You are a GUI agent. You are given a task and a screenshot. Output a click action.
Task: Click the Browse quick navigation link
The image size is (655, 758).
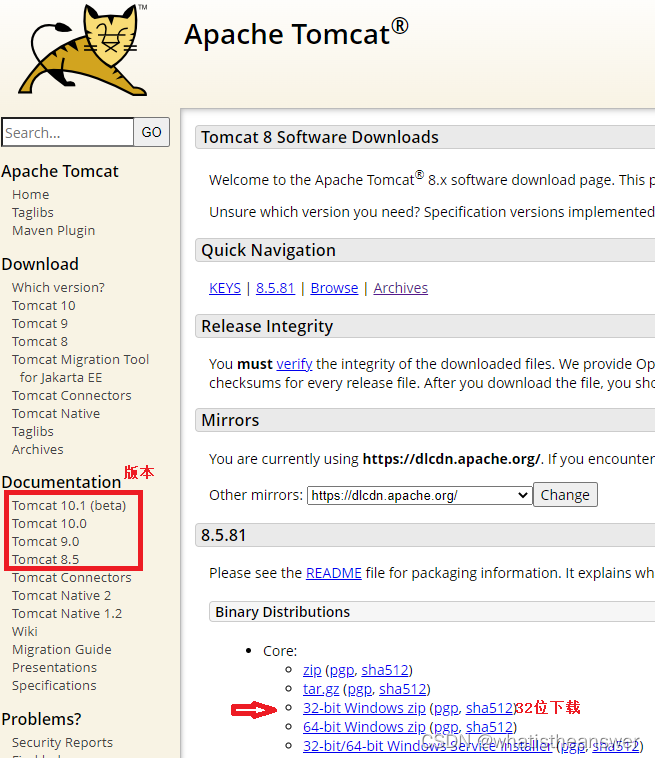click(334, 288)
